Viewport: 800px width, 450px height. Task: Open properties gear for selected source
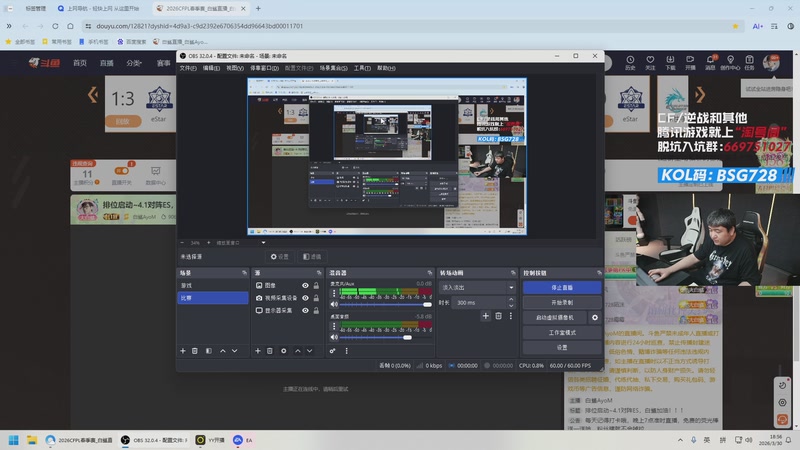click(x=284, y=351)
